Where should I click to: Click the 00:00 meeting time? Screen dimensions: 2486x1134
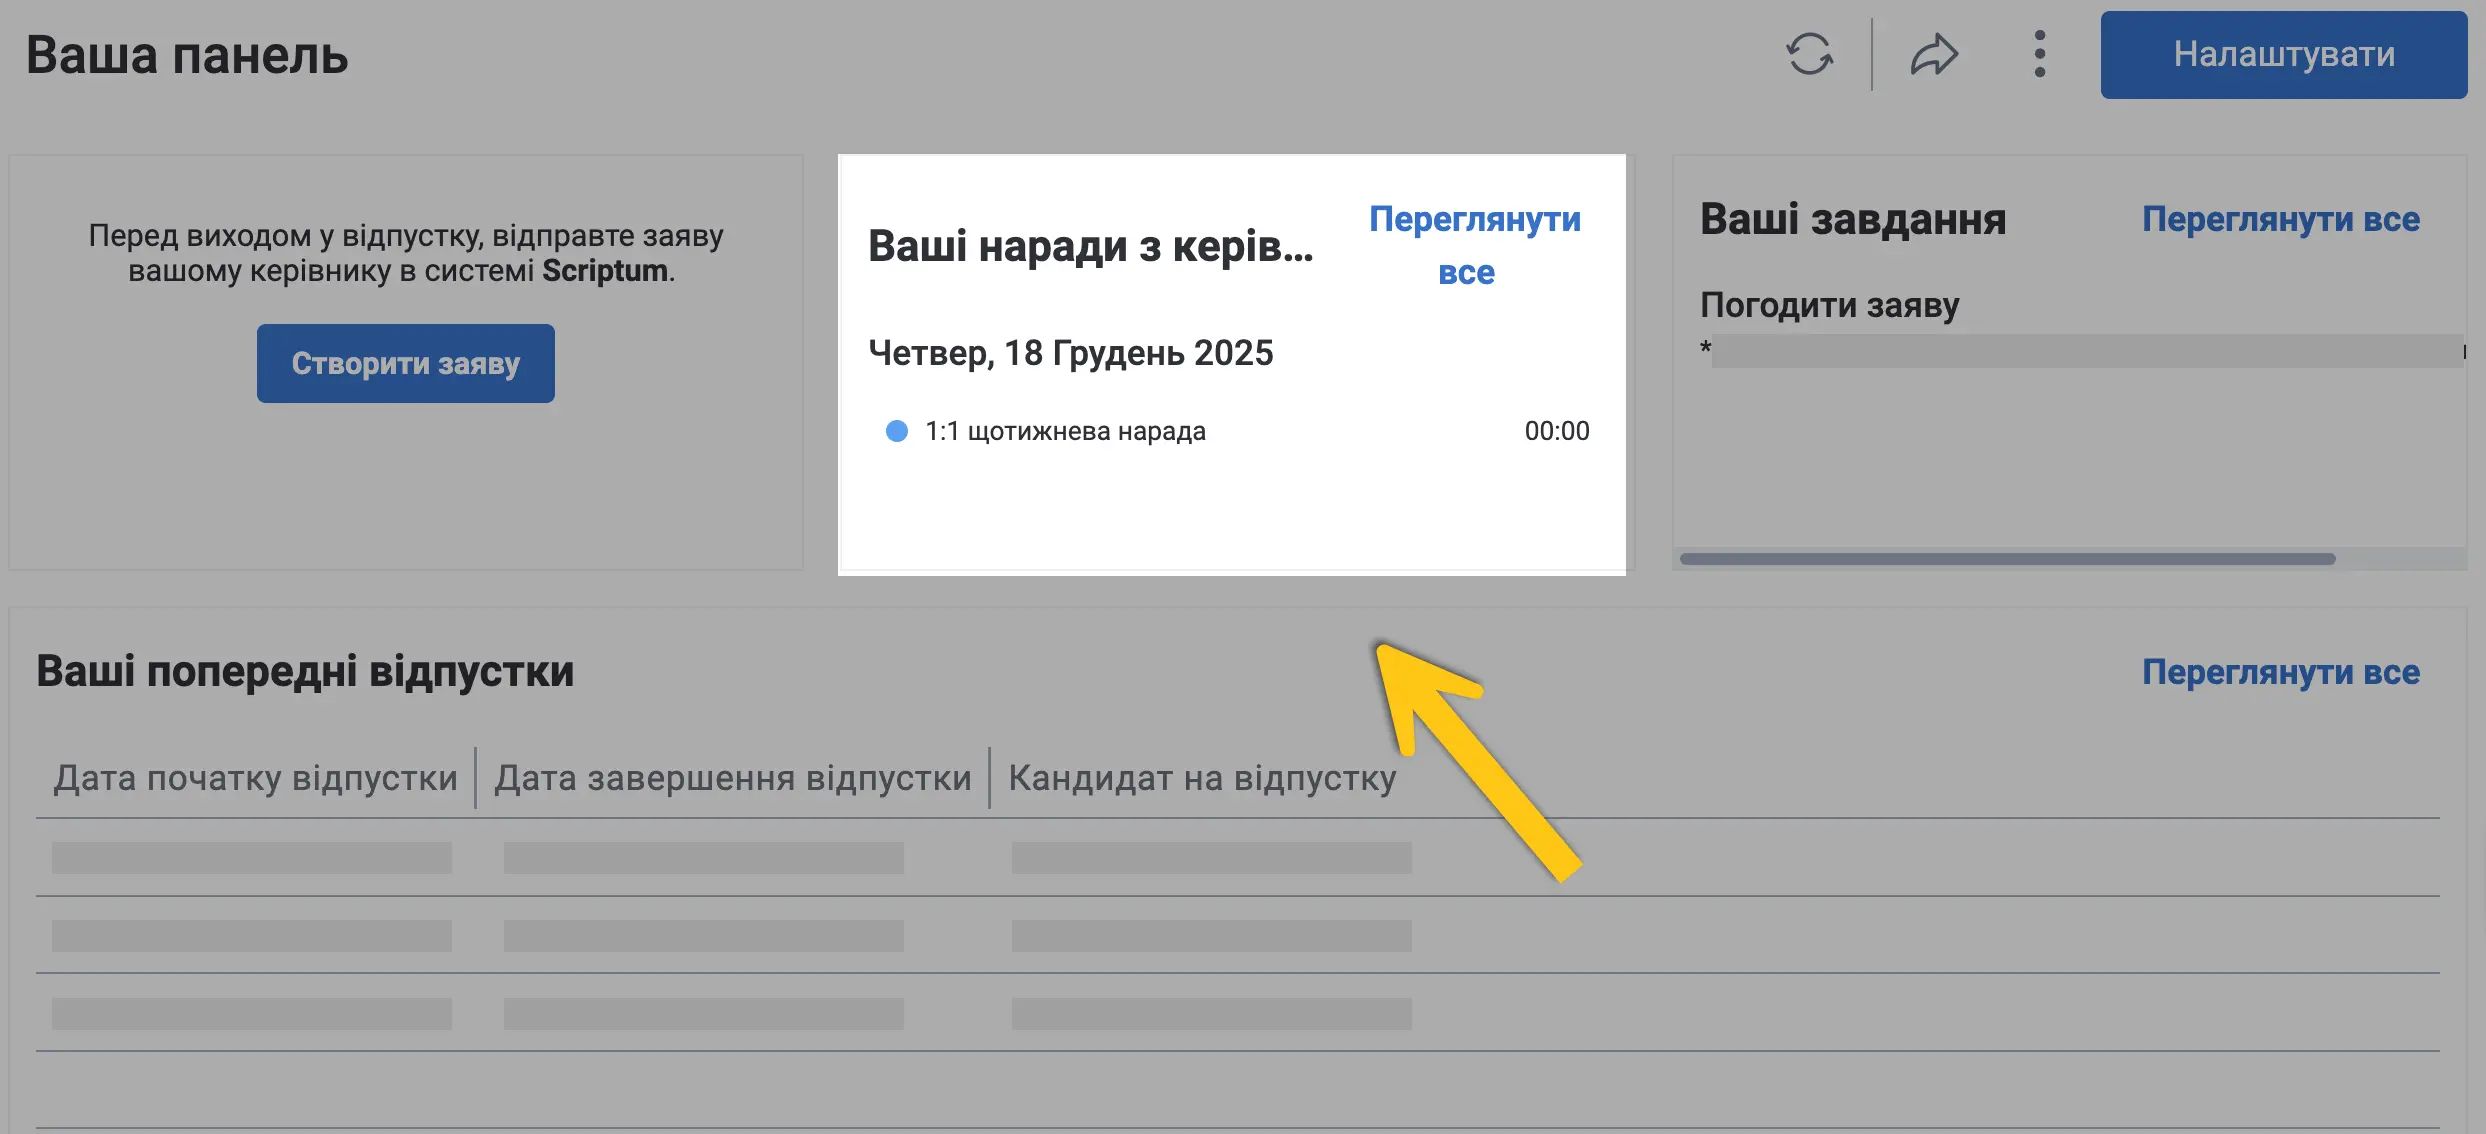tap(1557, 431)
